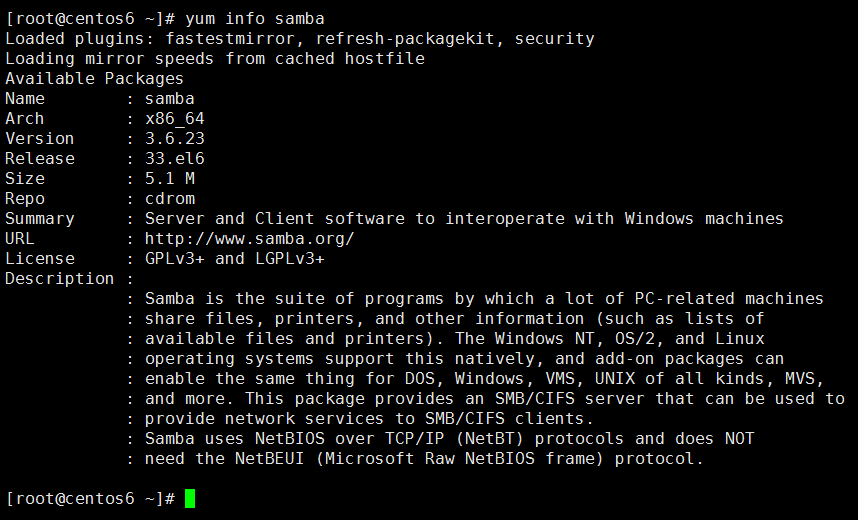
Task: Click the Version value 3.6.23
Action: point(175,138)
